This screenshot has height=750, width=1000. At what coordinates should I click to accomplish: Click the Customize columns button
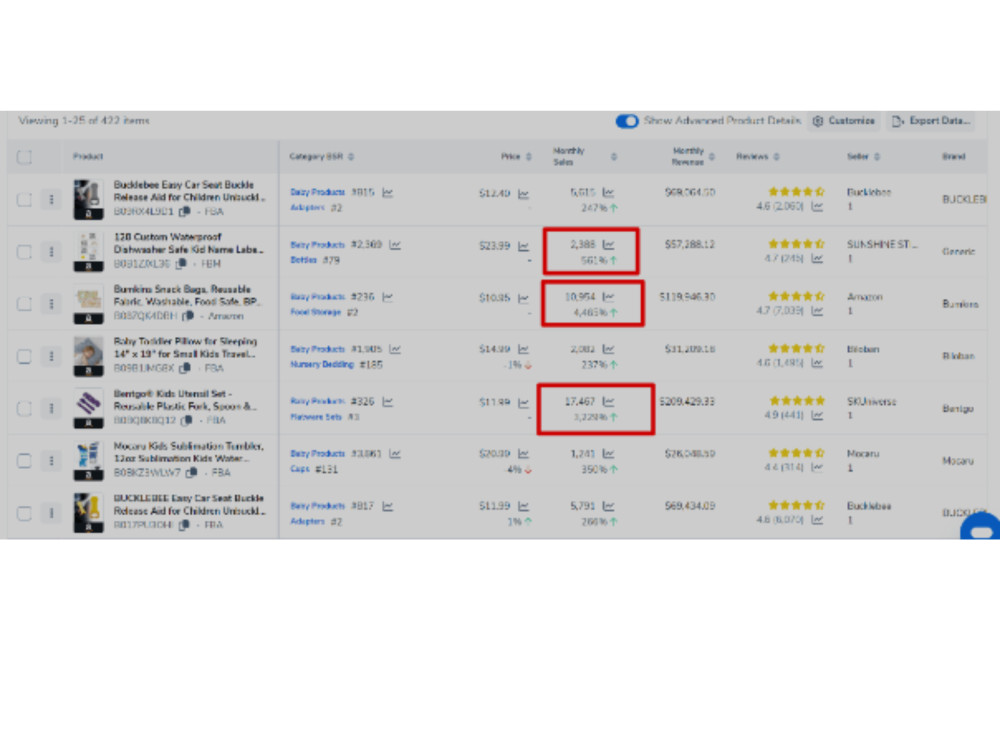point(843,121)
